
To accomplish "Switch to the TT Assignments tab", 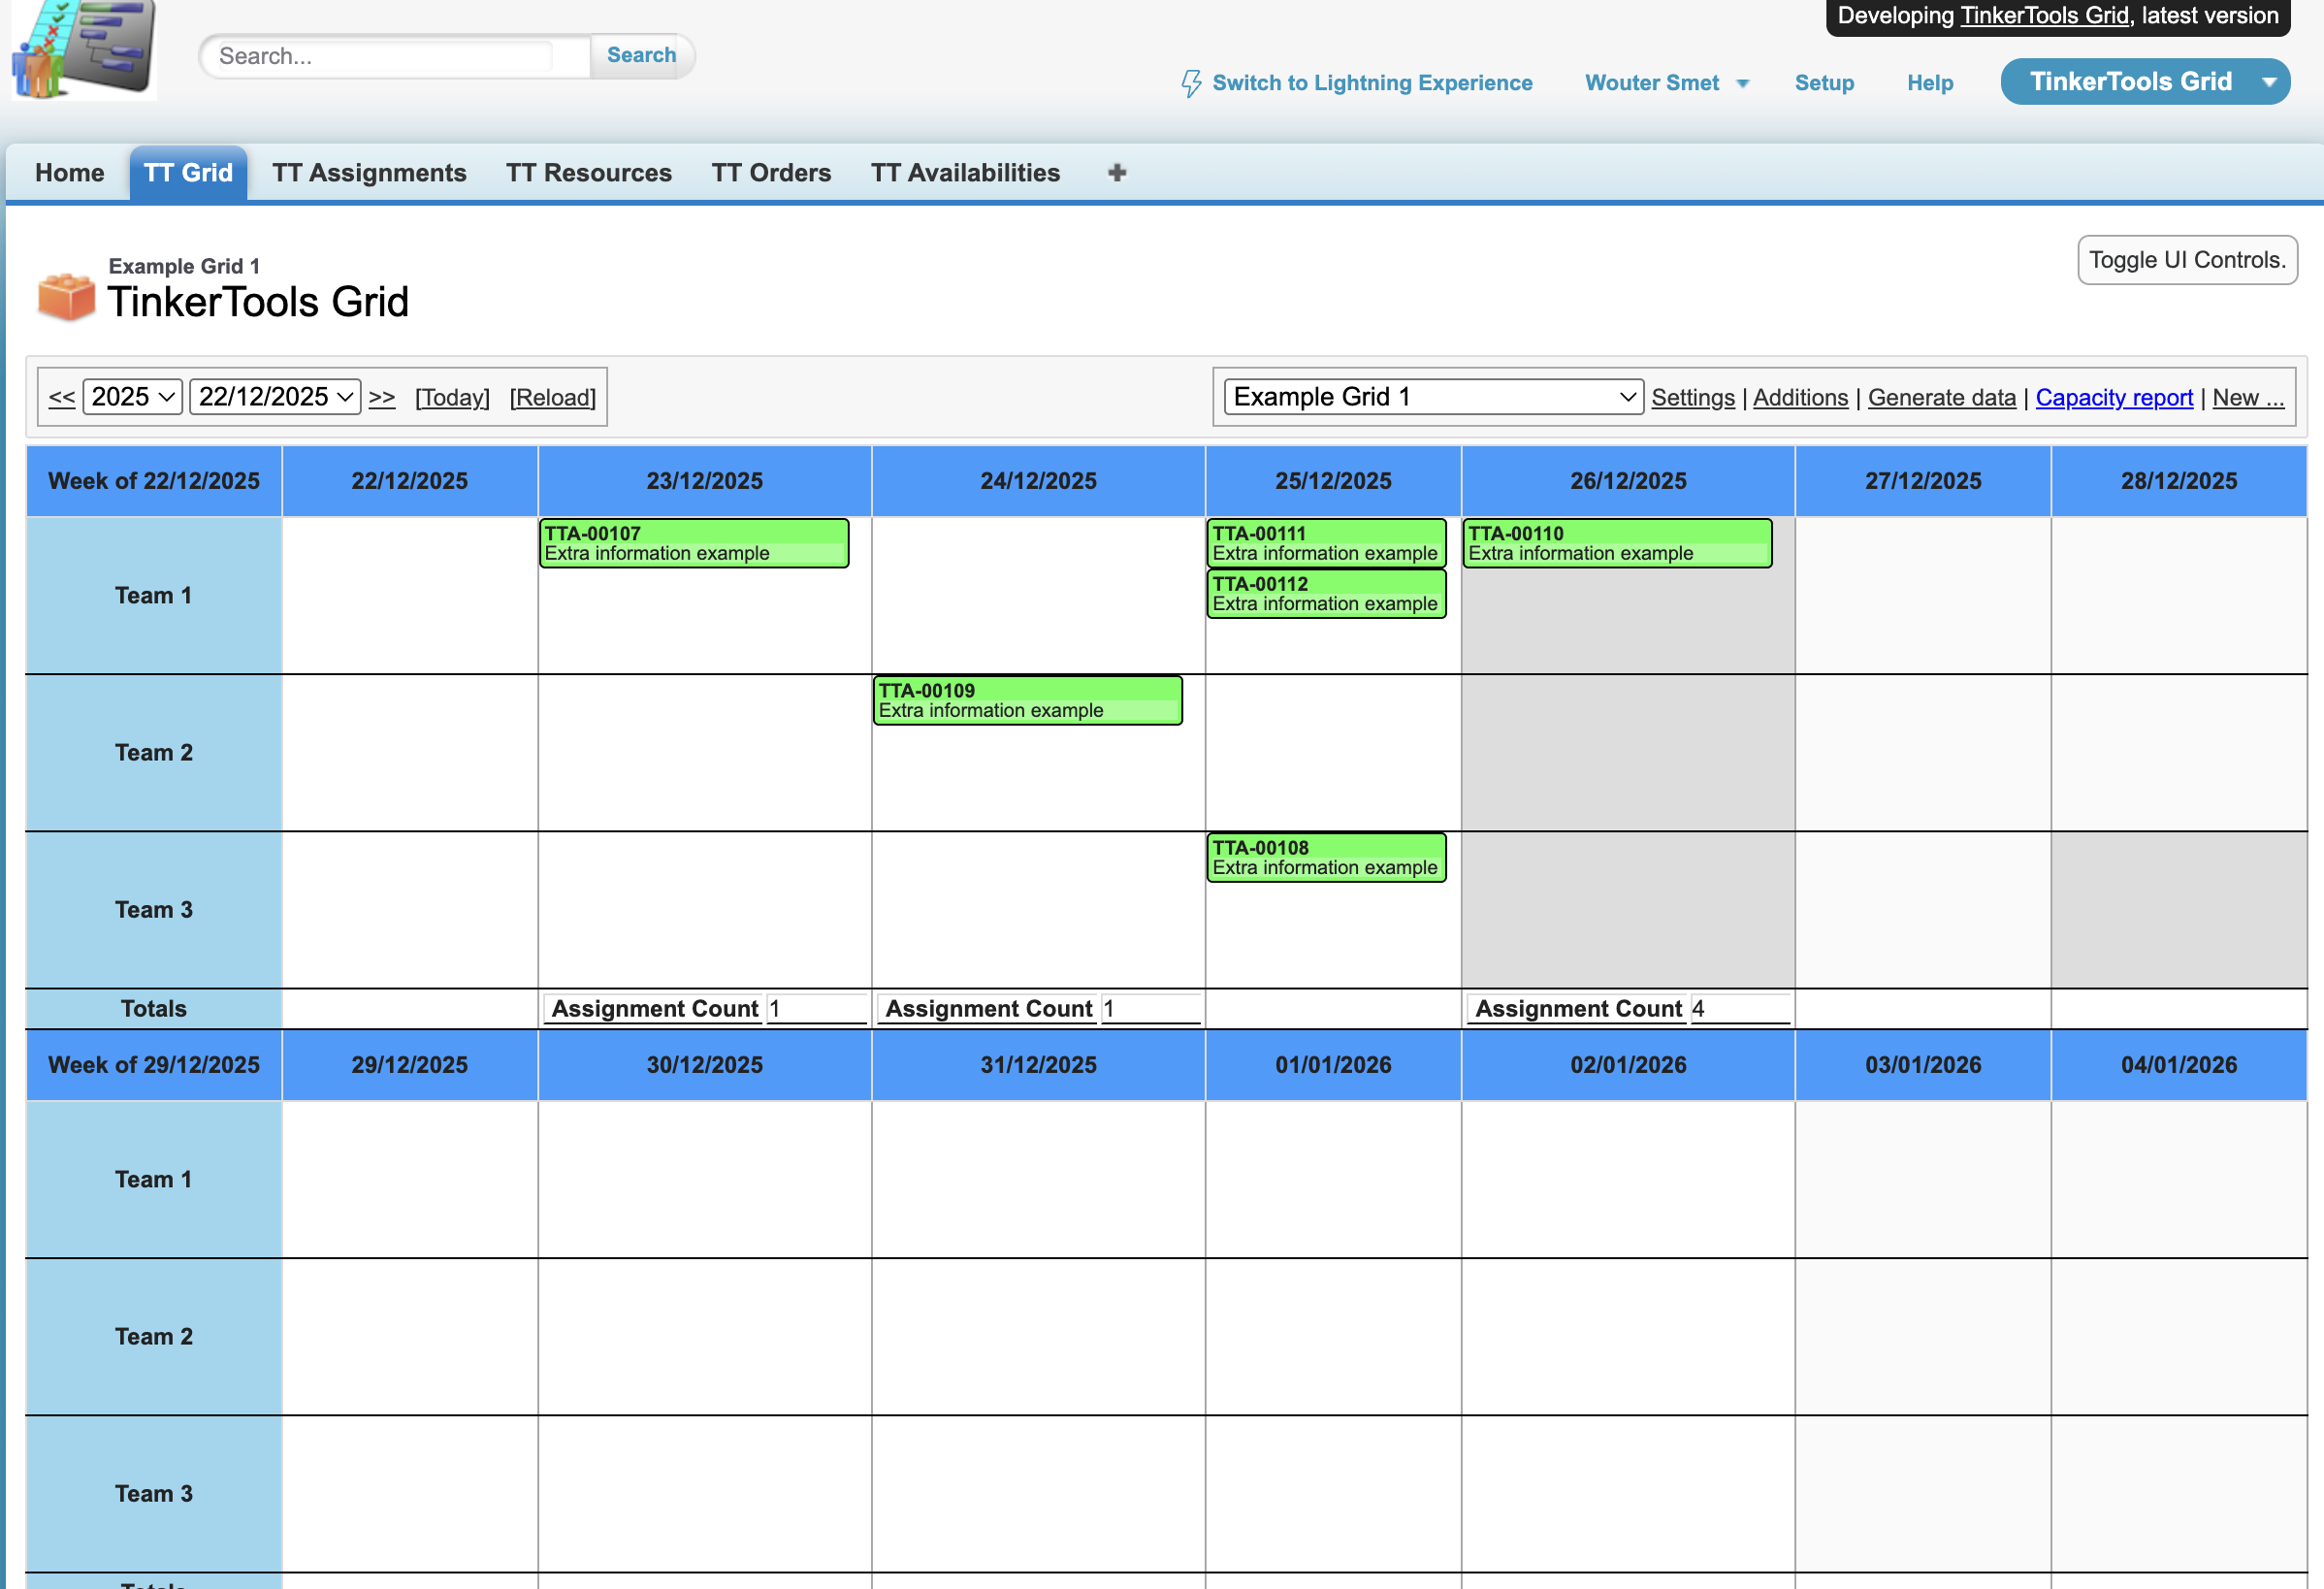I will click(x=369, y=172).
